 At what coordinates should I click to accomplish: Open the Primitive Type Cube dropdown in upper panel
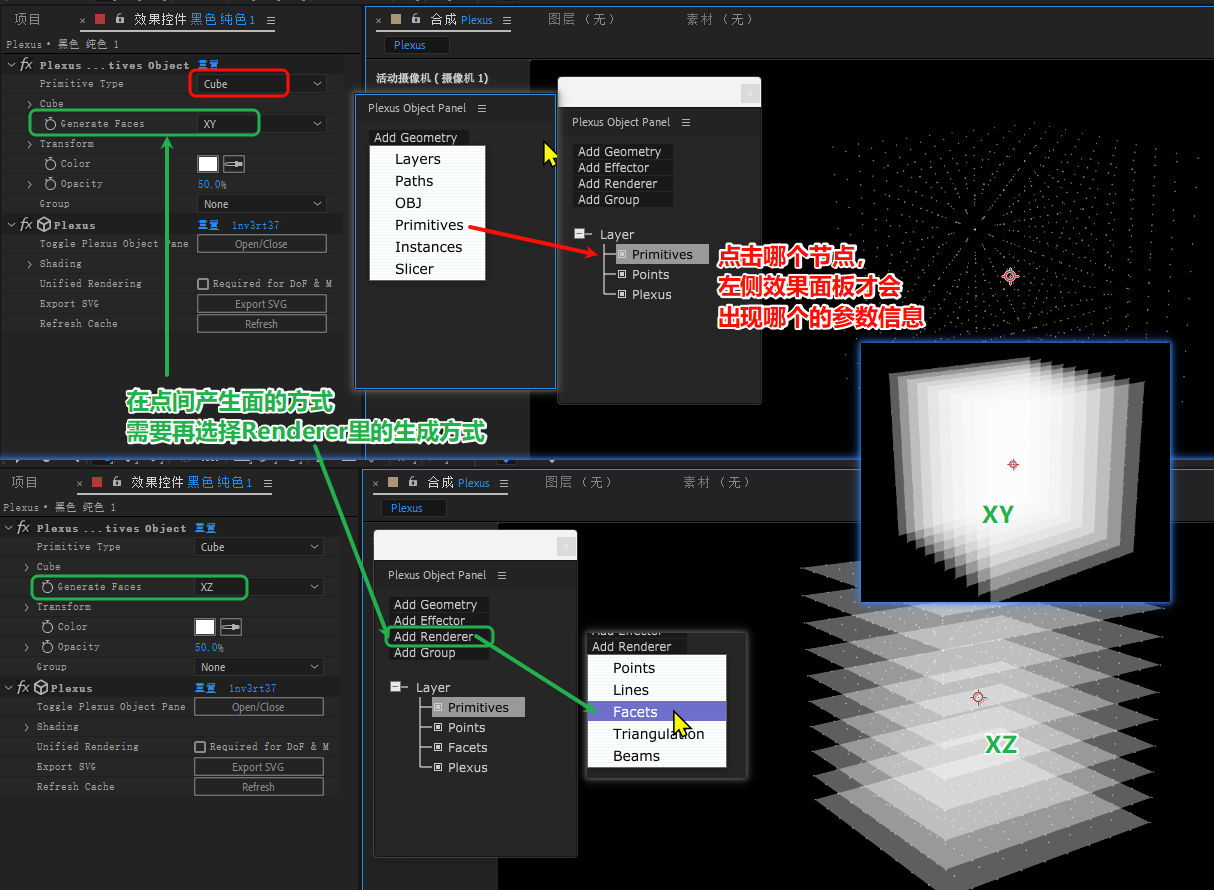click(262, 84)
